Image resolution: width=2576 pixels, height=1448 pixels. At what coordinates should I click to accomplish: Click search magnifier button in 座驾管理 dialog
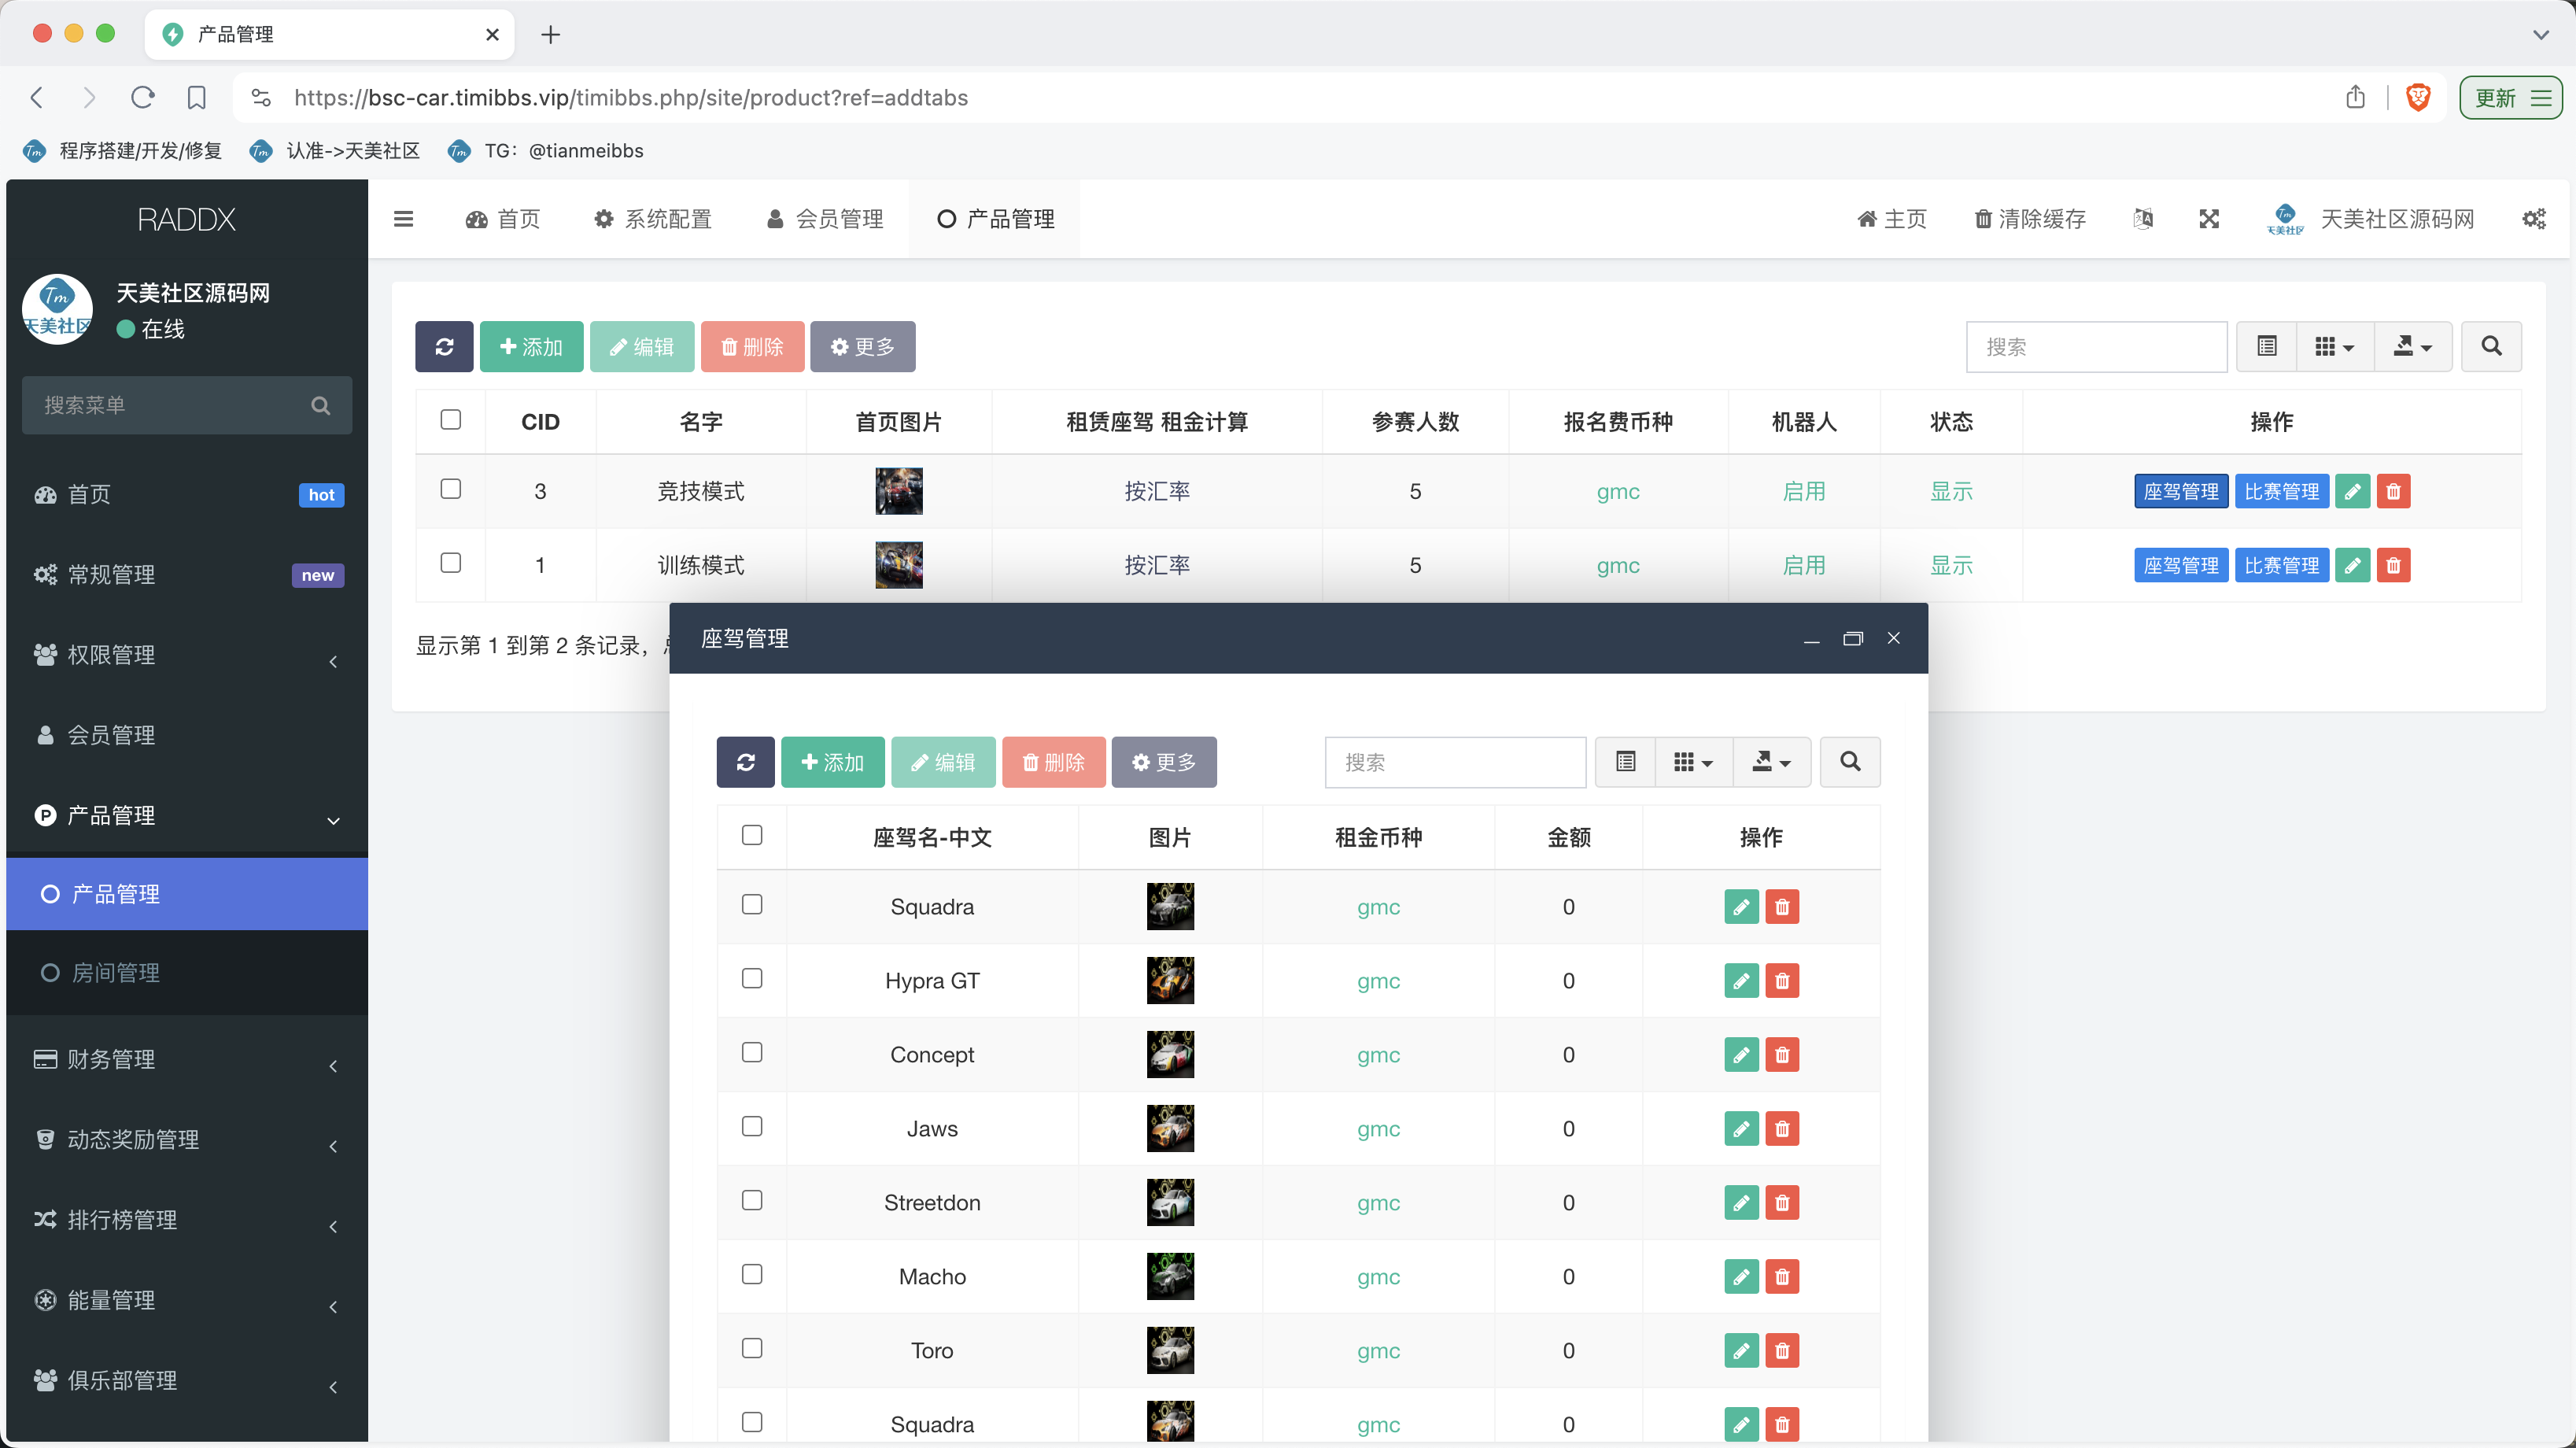(x=1850, y=762)
